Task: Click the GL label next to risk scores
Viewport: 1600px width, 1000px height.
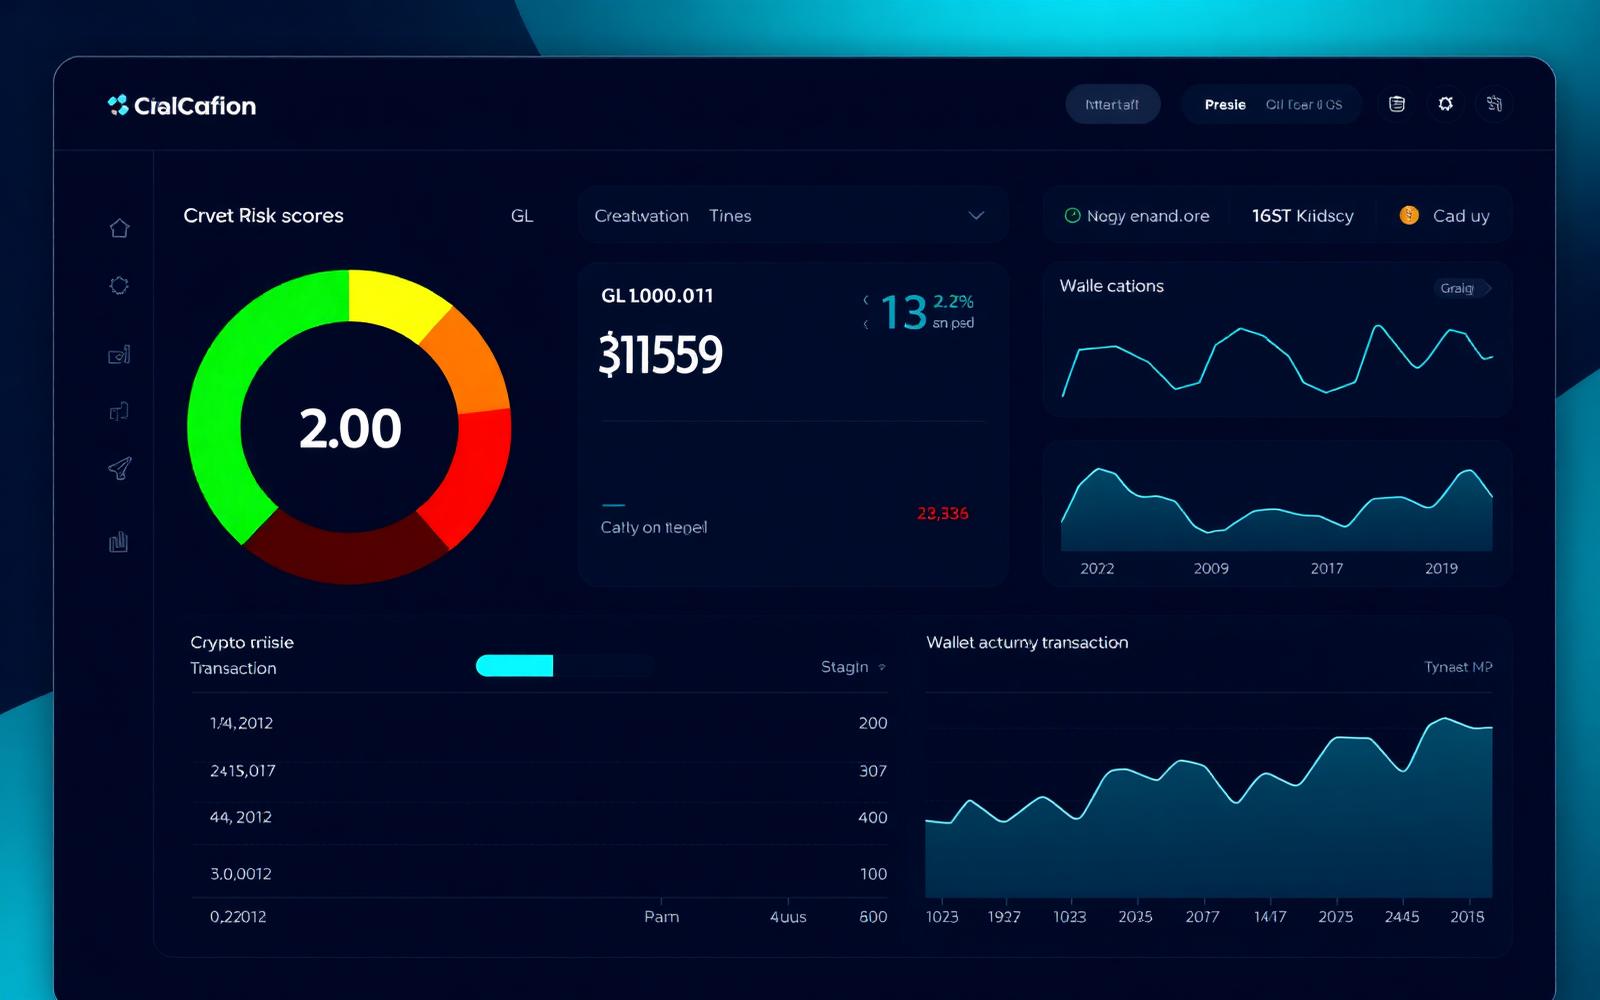Action: click(x=522, y=216)
